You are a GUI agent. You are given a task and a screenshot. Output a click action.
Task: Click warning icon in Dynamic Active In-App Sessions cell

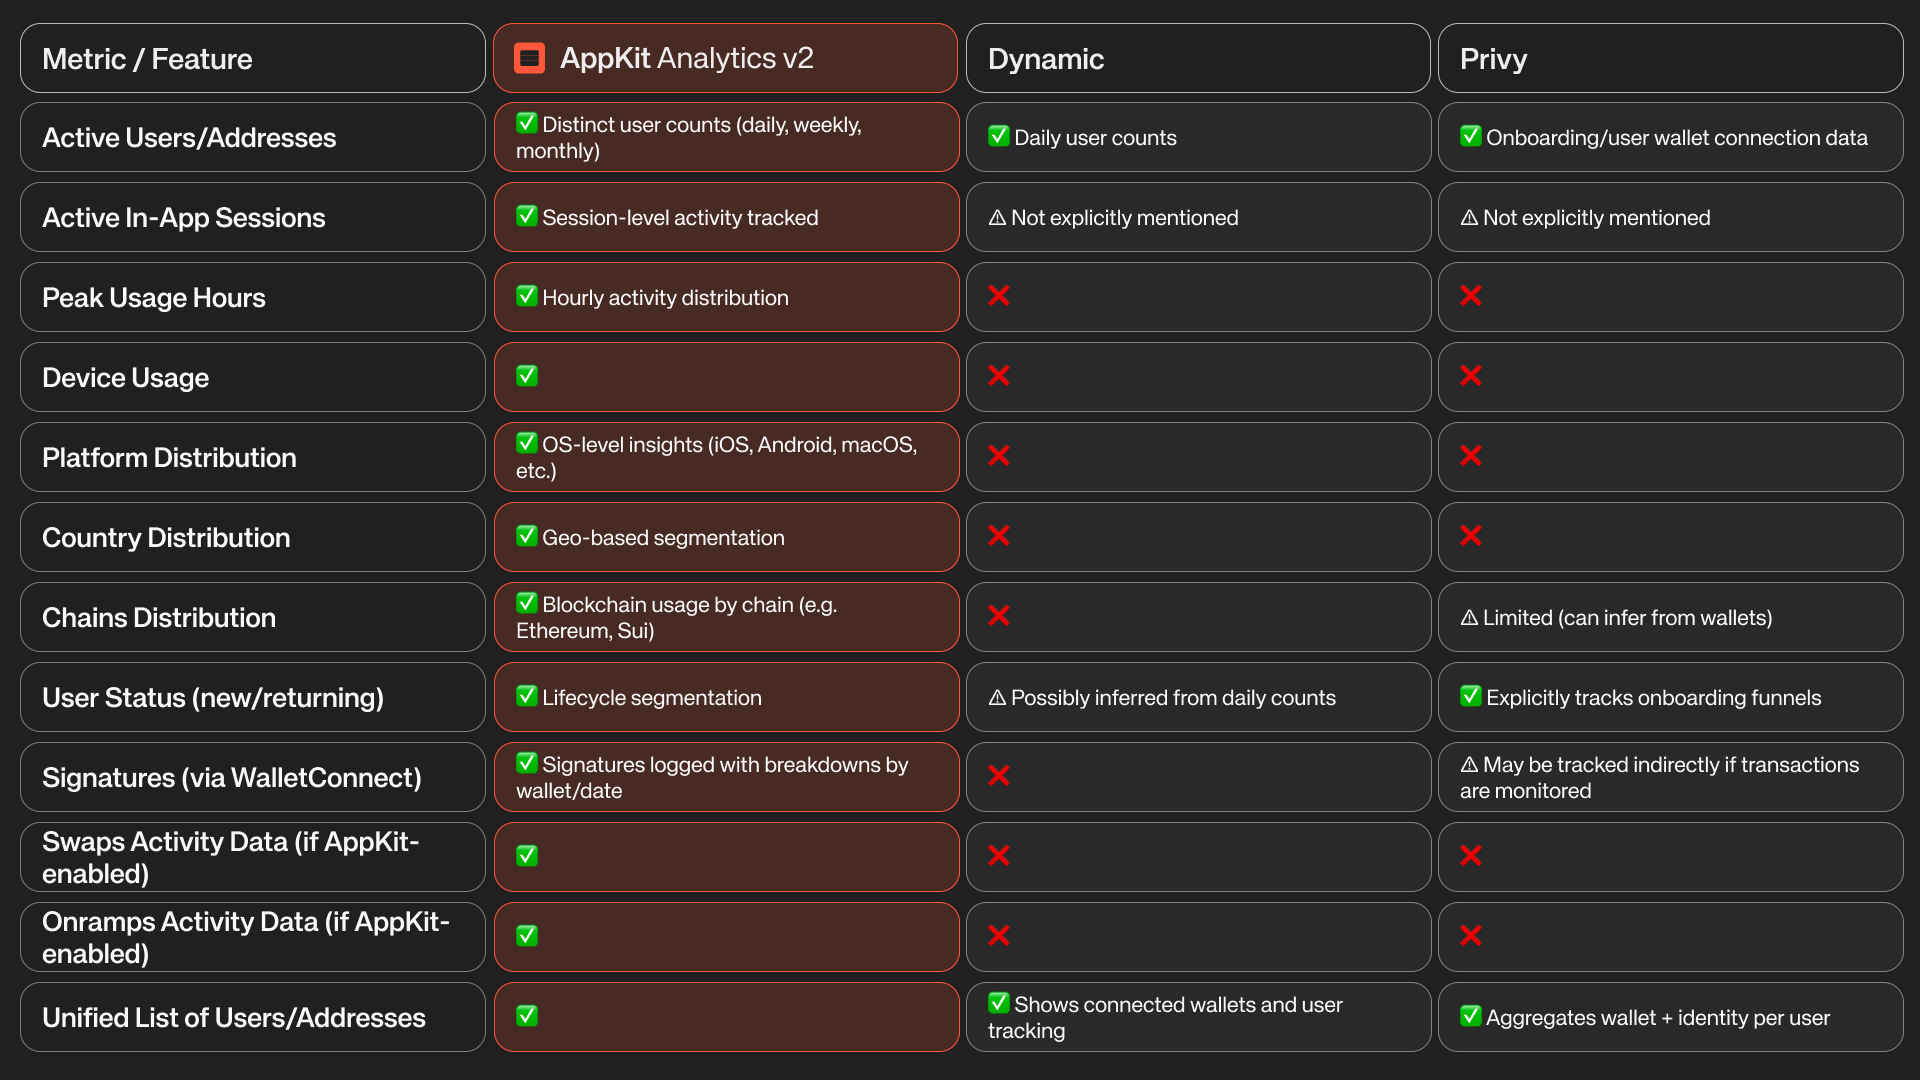(x=997, y=218)
